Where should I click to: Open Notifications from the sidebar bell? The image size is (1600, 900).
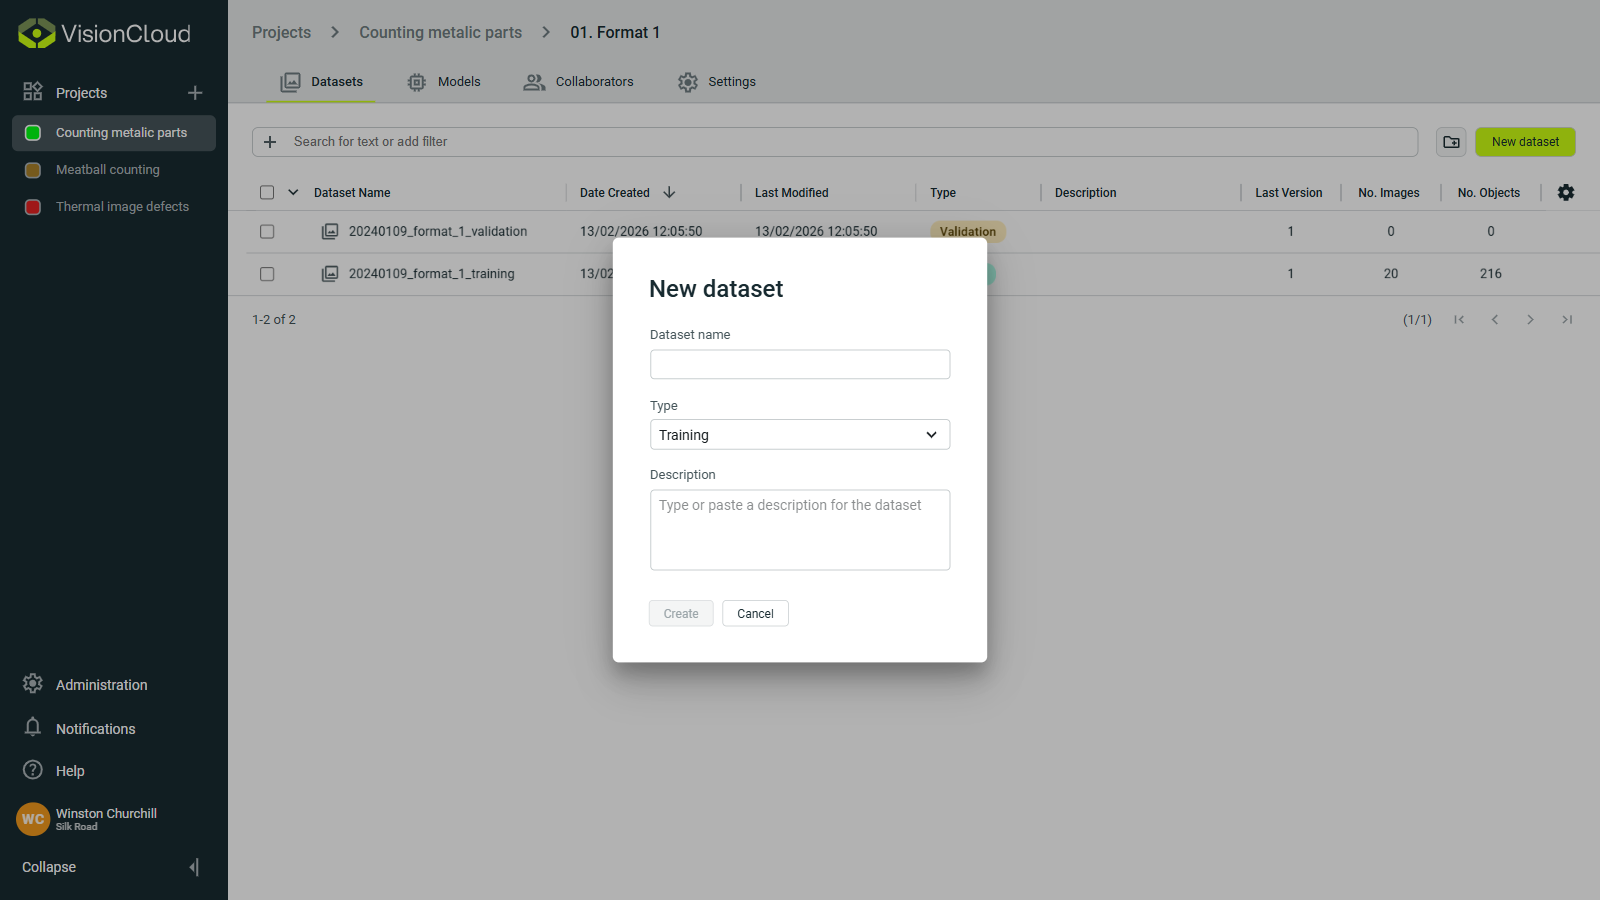[x=33, y=728]
